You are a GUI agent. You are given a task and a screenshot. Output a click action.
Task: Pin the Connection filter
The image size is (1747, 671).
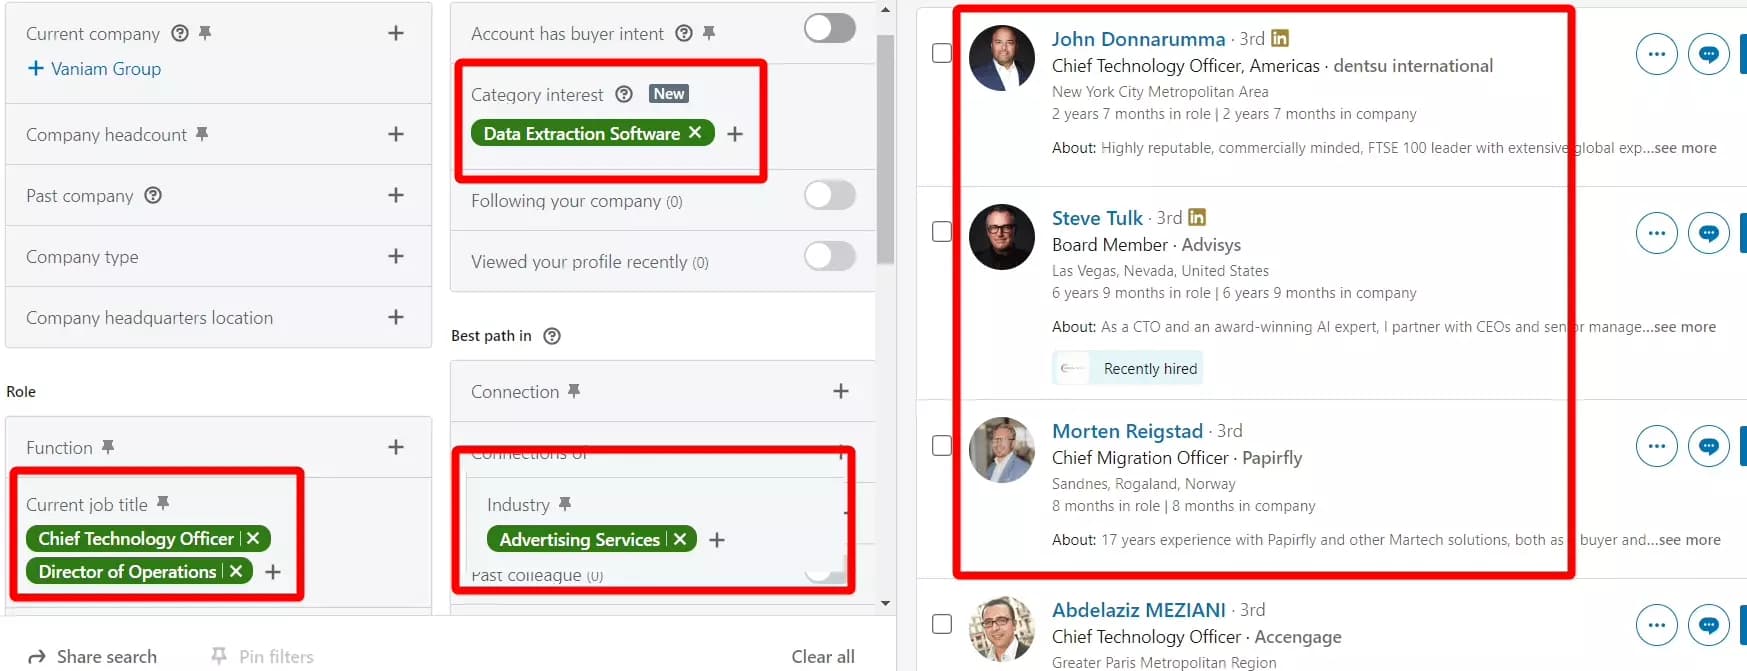pyautogui.click(x=574, y=391)
